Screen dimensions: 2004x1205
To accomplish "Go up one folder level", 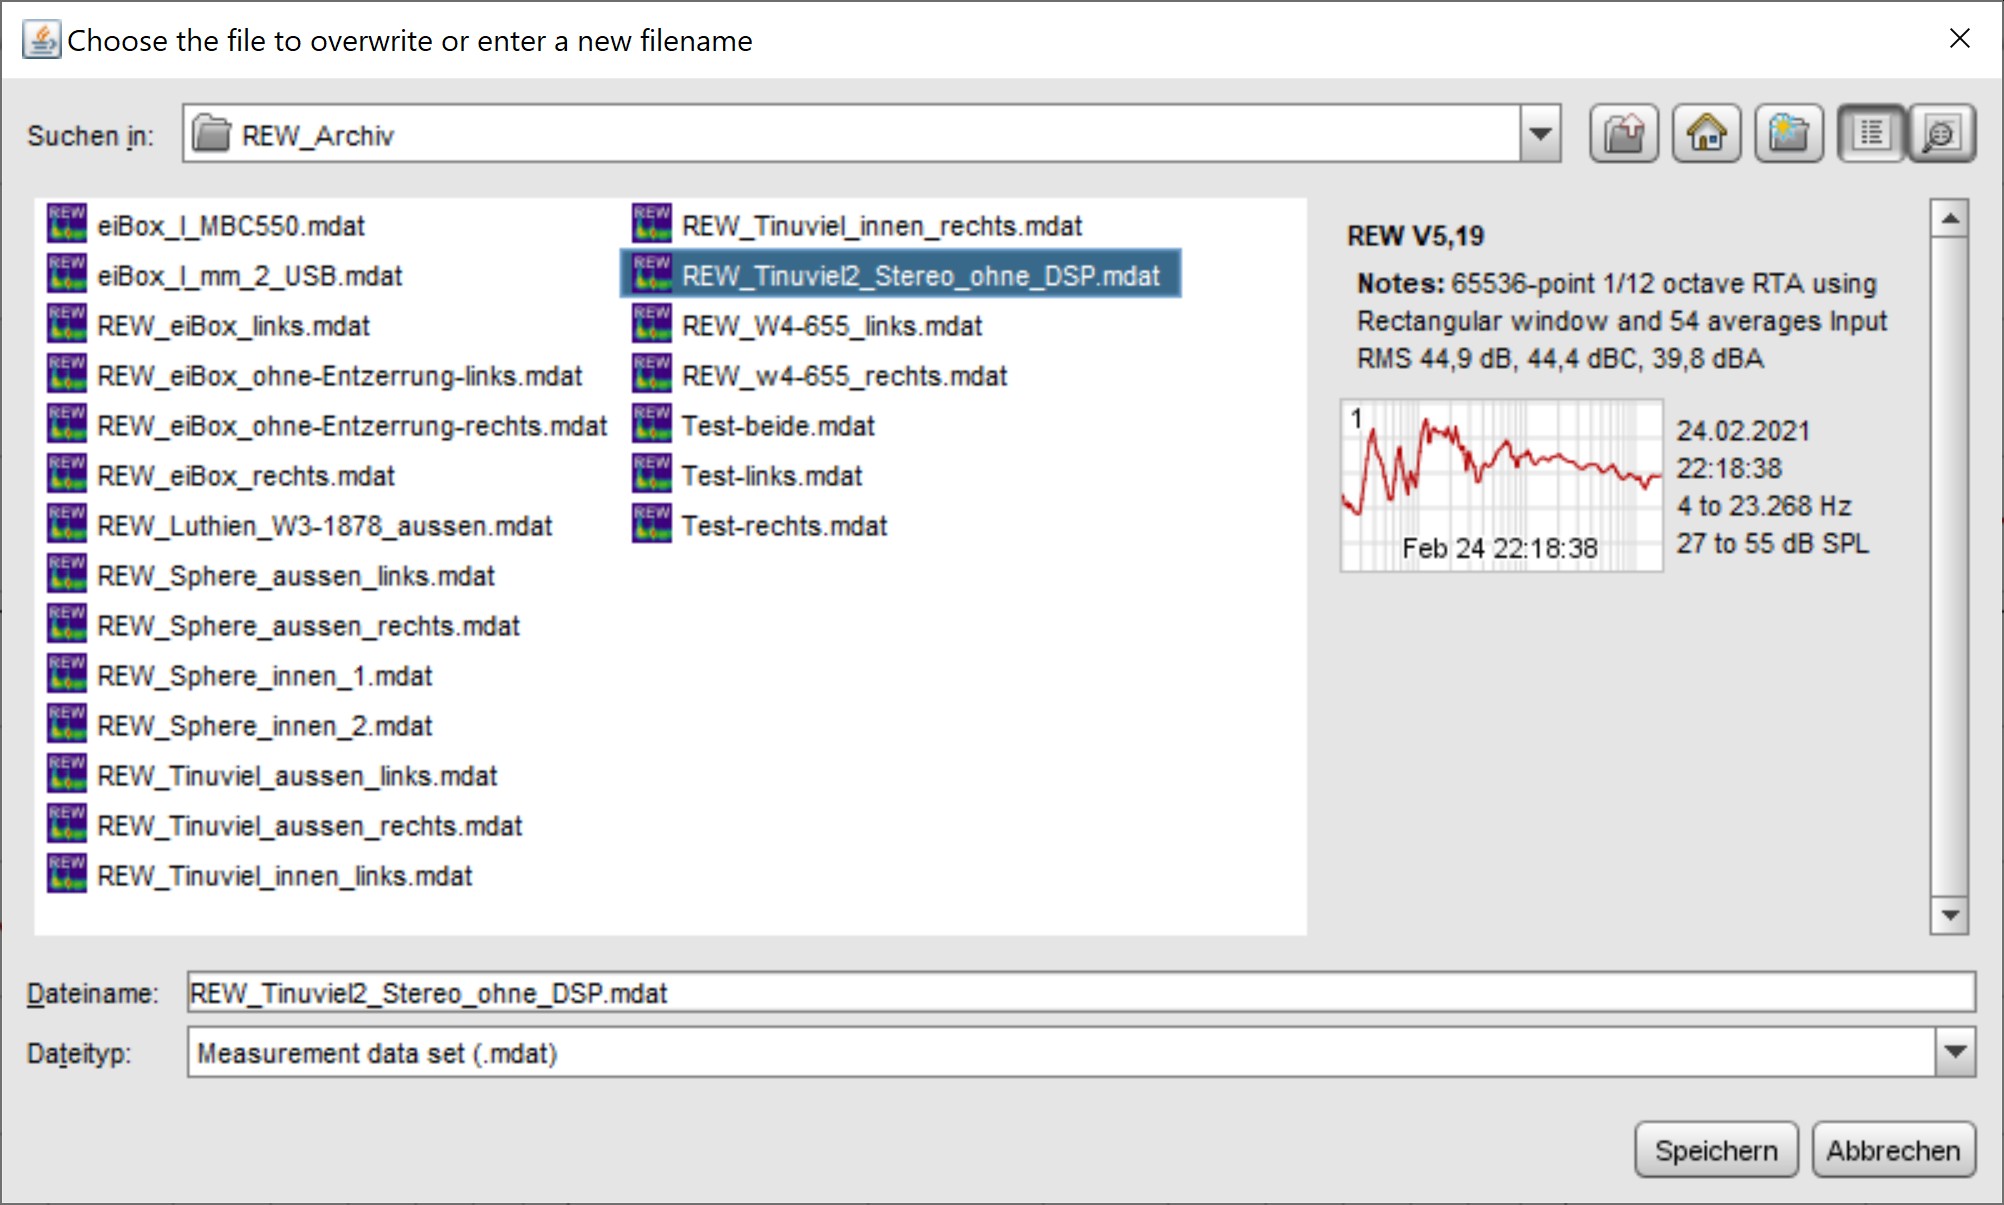I will pos(1623,133).
